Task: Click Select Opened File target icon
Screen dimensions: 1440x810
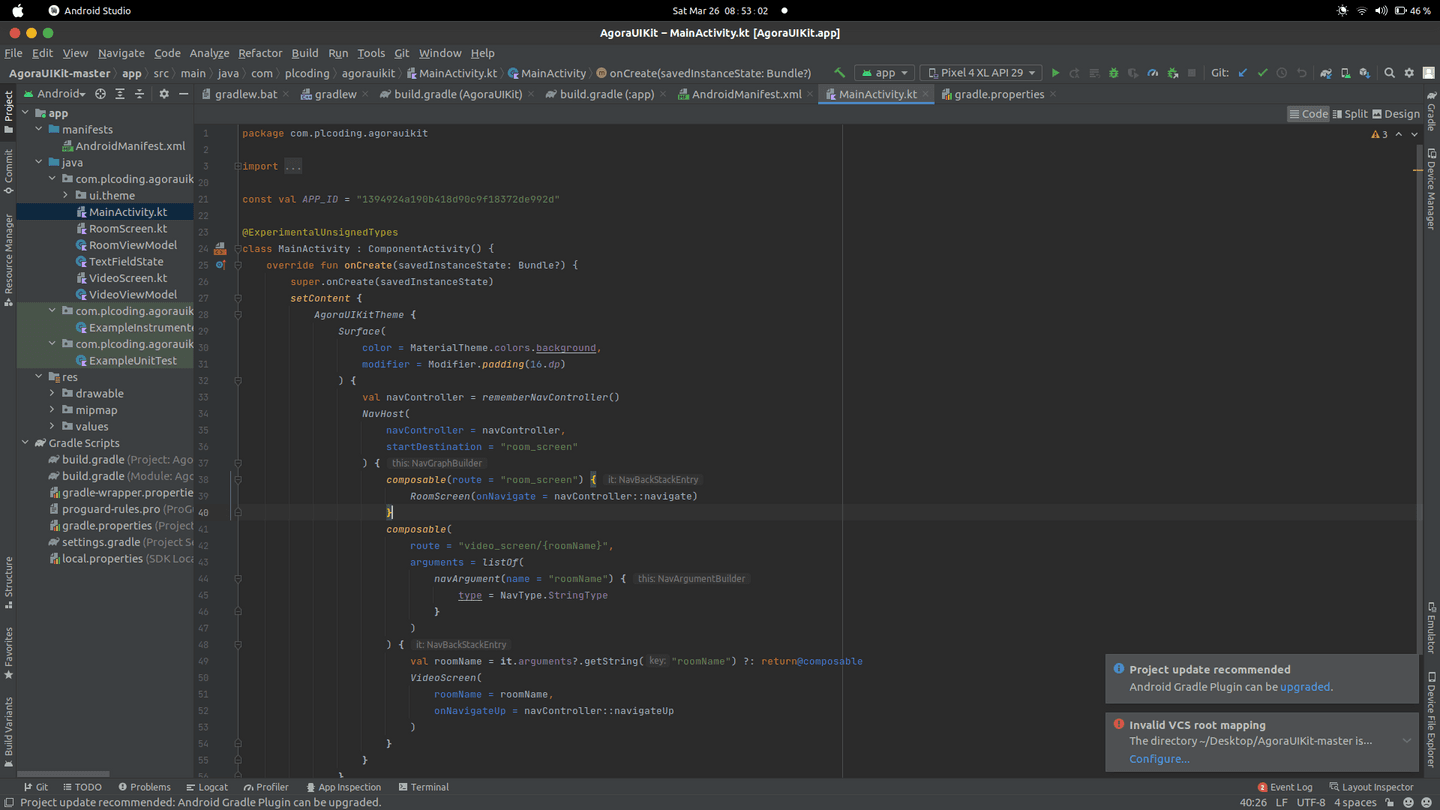Action: pyautogui.click(x=100, y=94)
